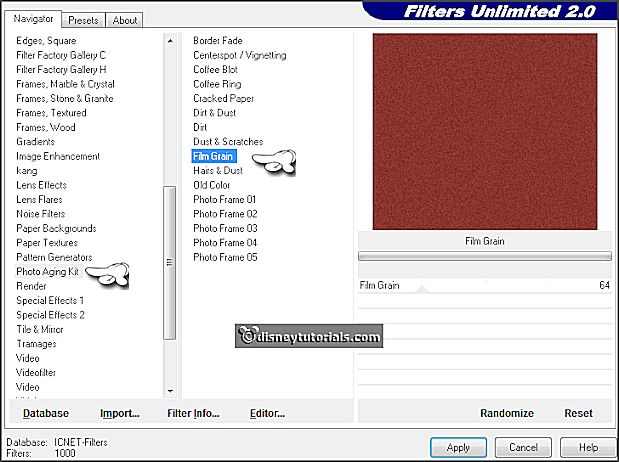619x462 pixels.
Task: Click the Import... button
Action: coord(120,413)
